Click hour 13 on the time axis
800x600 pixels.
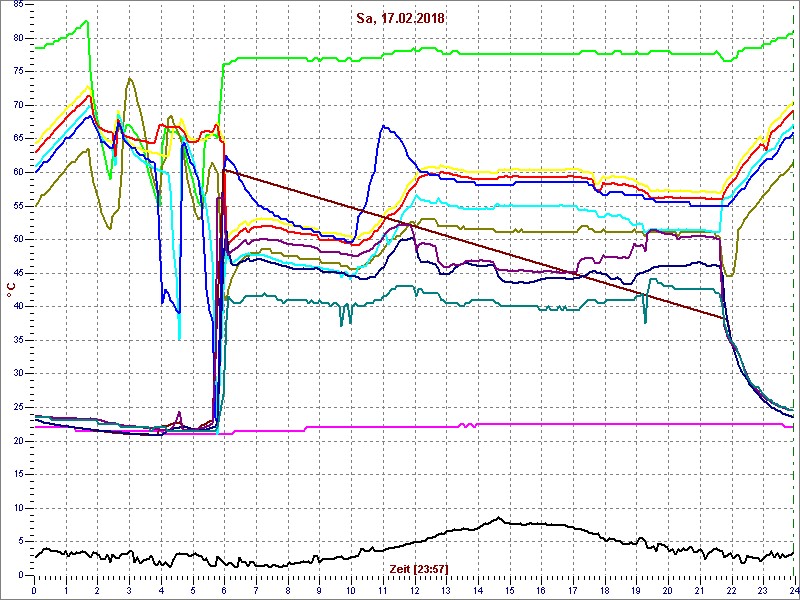(x=446, y=588)
